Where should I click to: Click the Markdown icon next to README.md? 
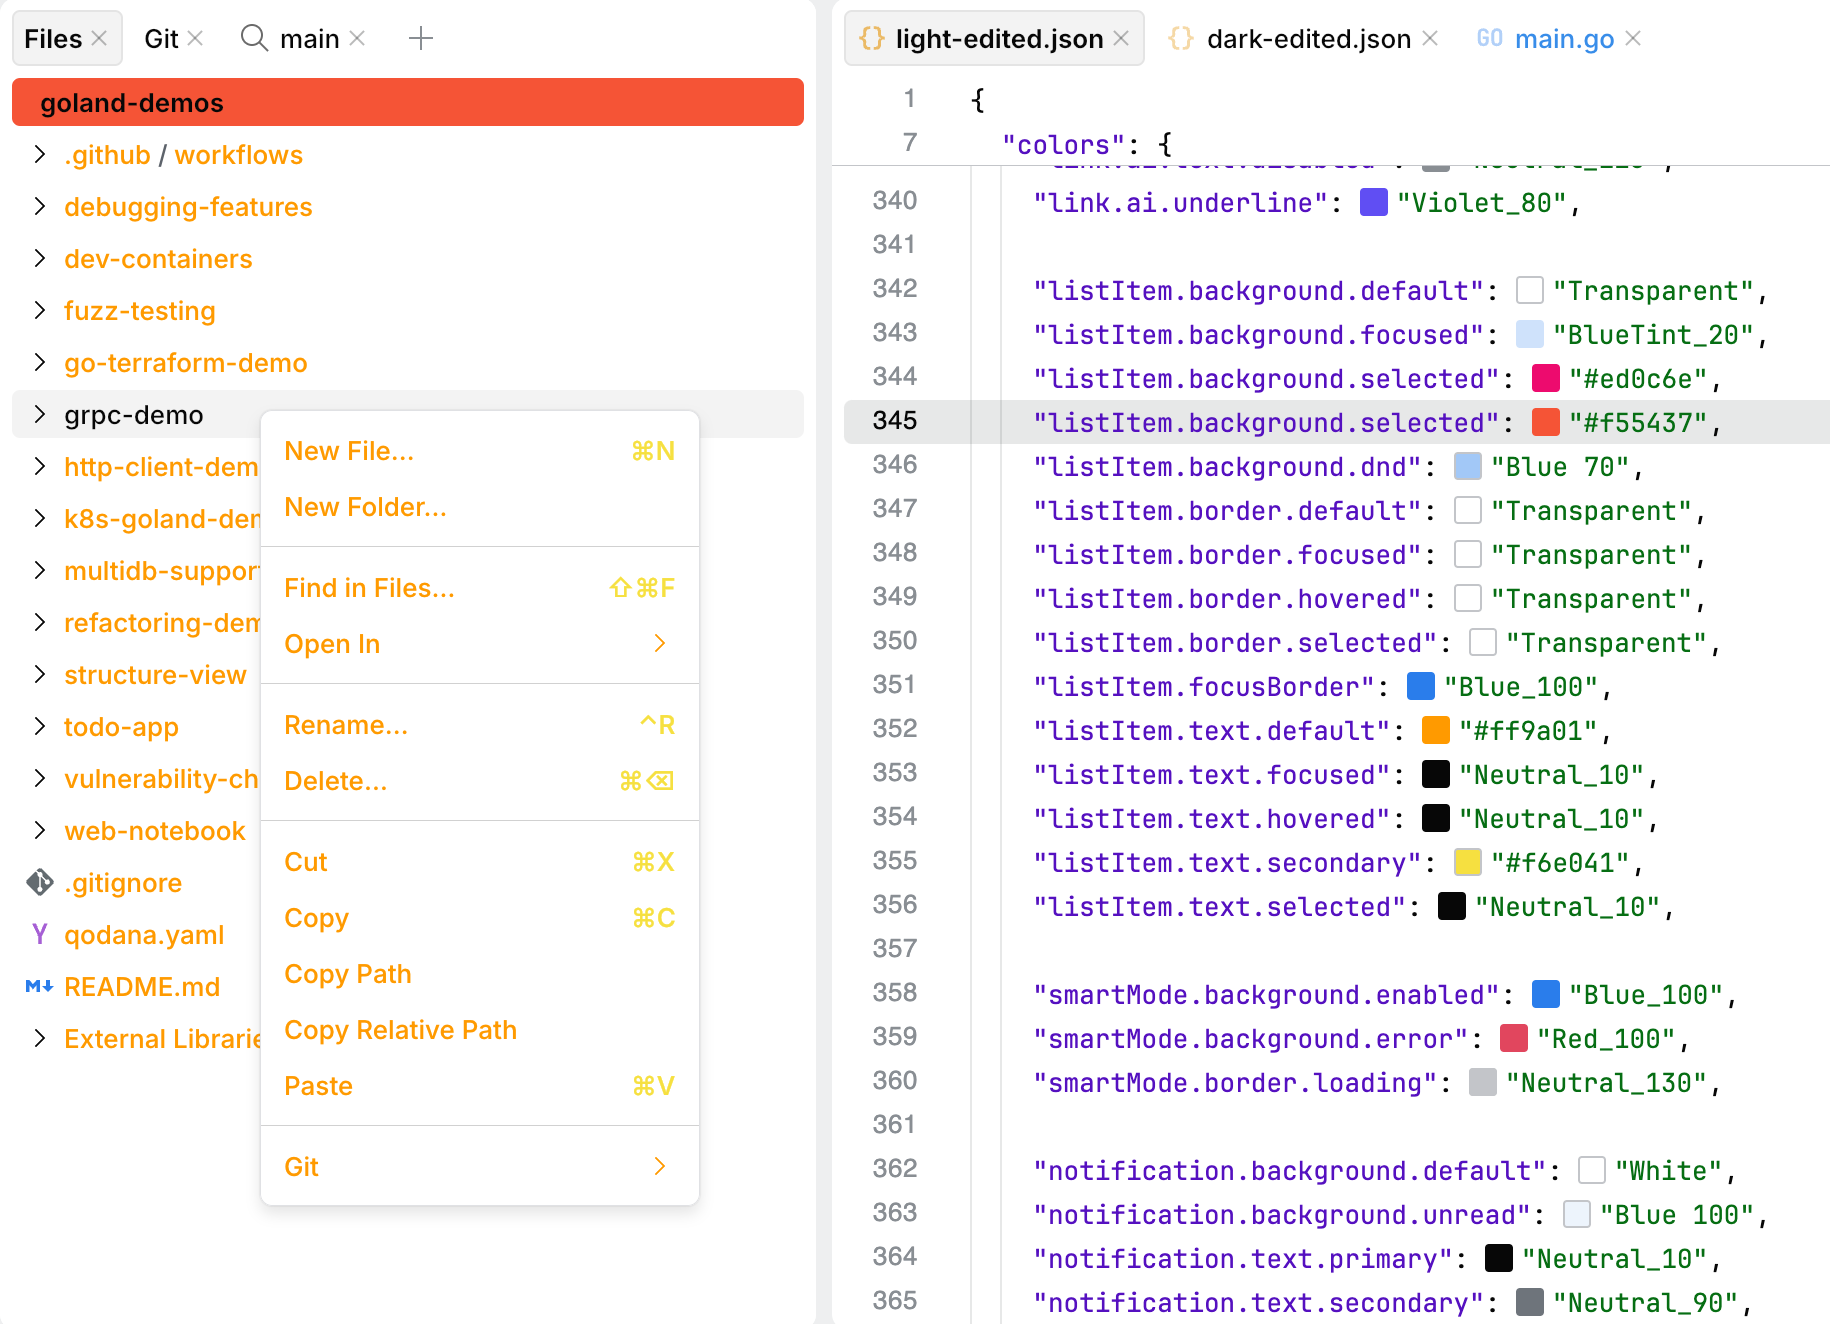click(x=38, y=986)
